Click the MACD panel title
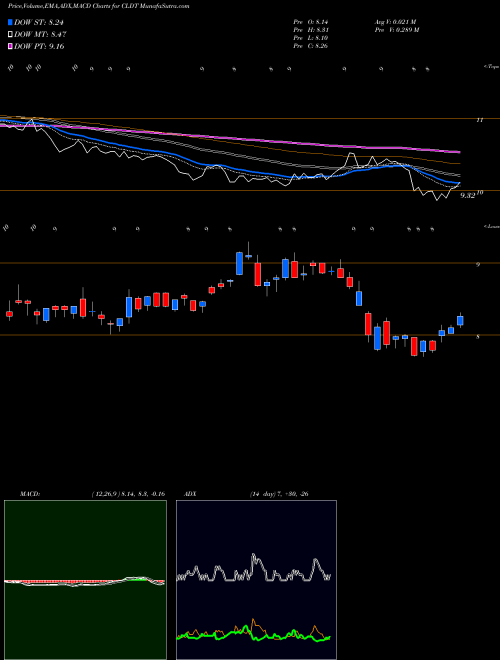 tap(30, 494)
